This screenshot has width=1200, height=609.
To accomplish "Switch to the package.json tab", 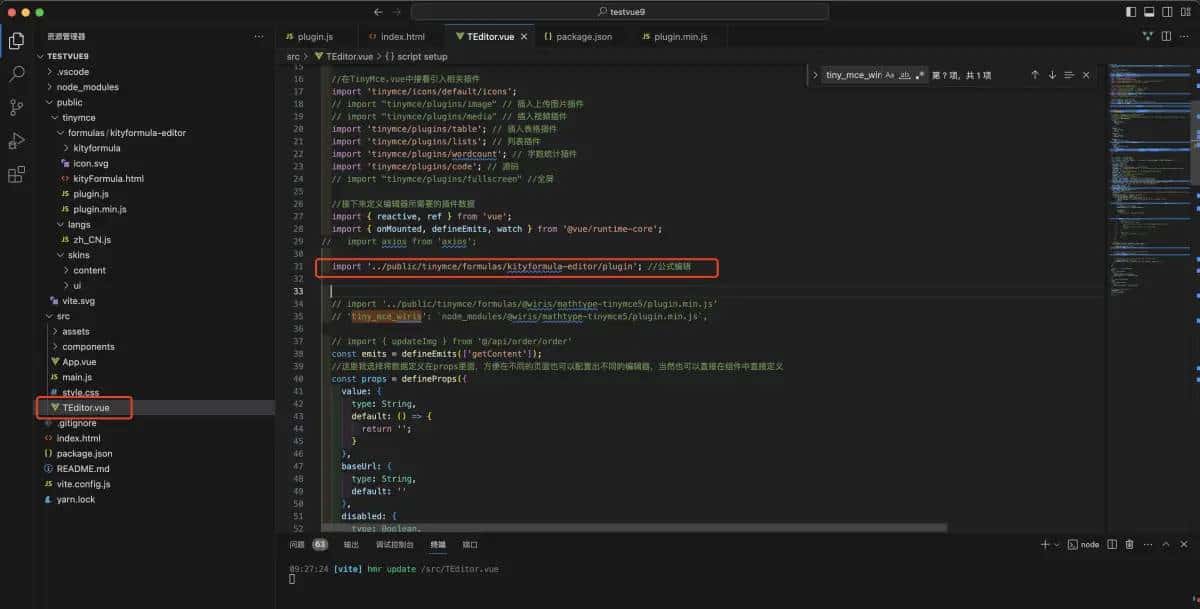I will point(578,36).
